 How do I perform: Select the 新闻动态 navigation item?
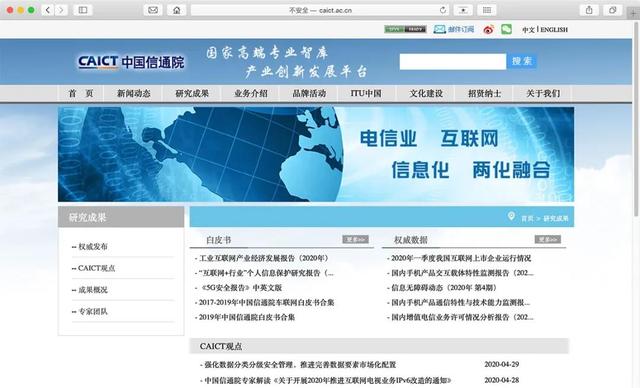tap(133, 93)
